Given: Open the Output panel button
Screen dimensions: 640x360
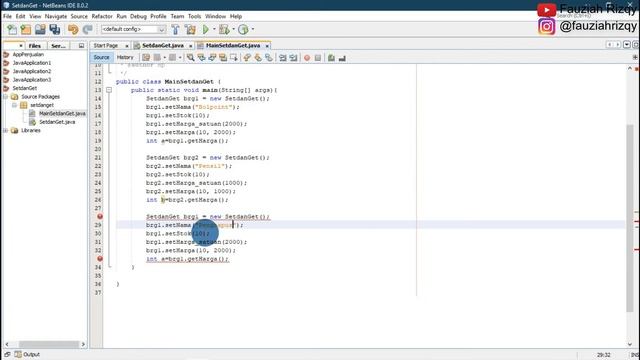Looking at the screenshot, I should click(x=27, y=355).
